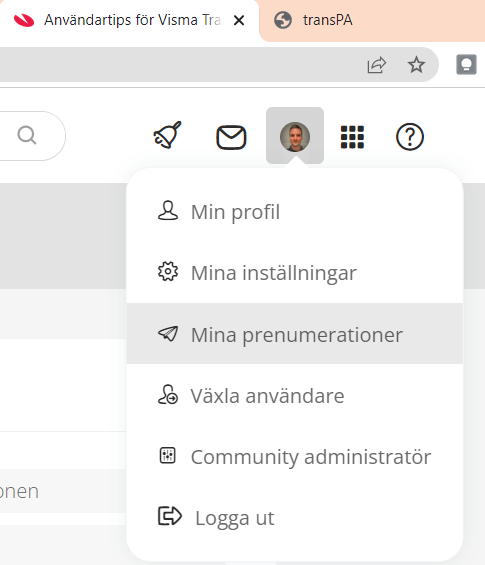This screenshot has width=485, height=565.
Task: Open the browser extension icon beside address bar
Action: (466, 65)
